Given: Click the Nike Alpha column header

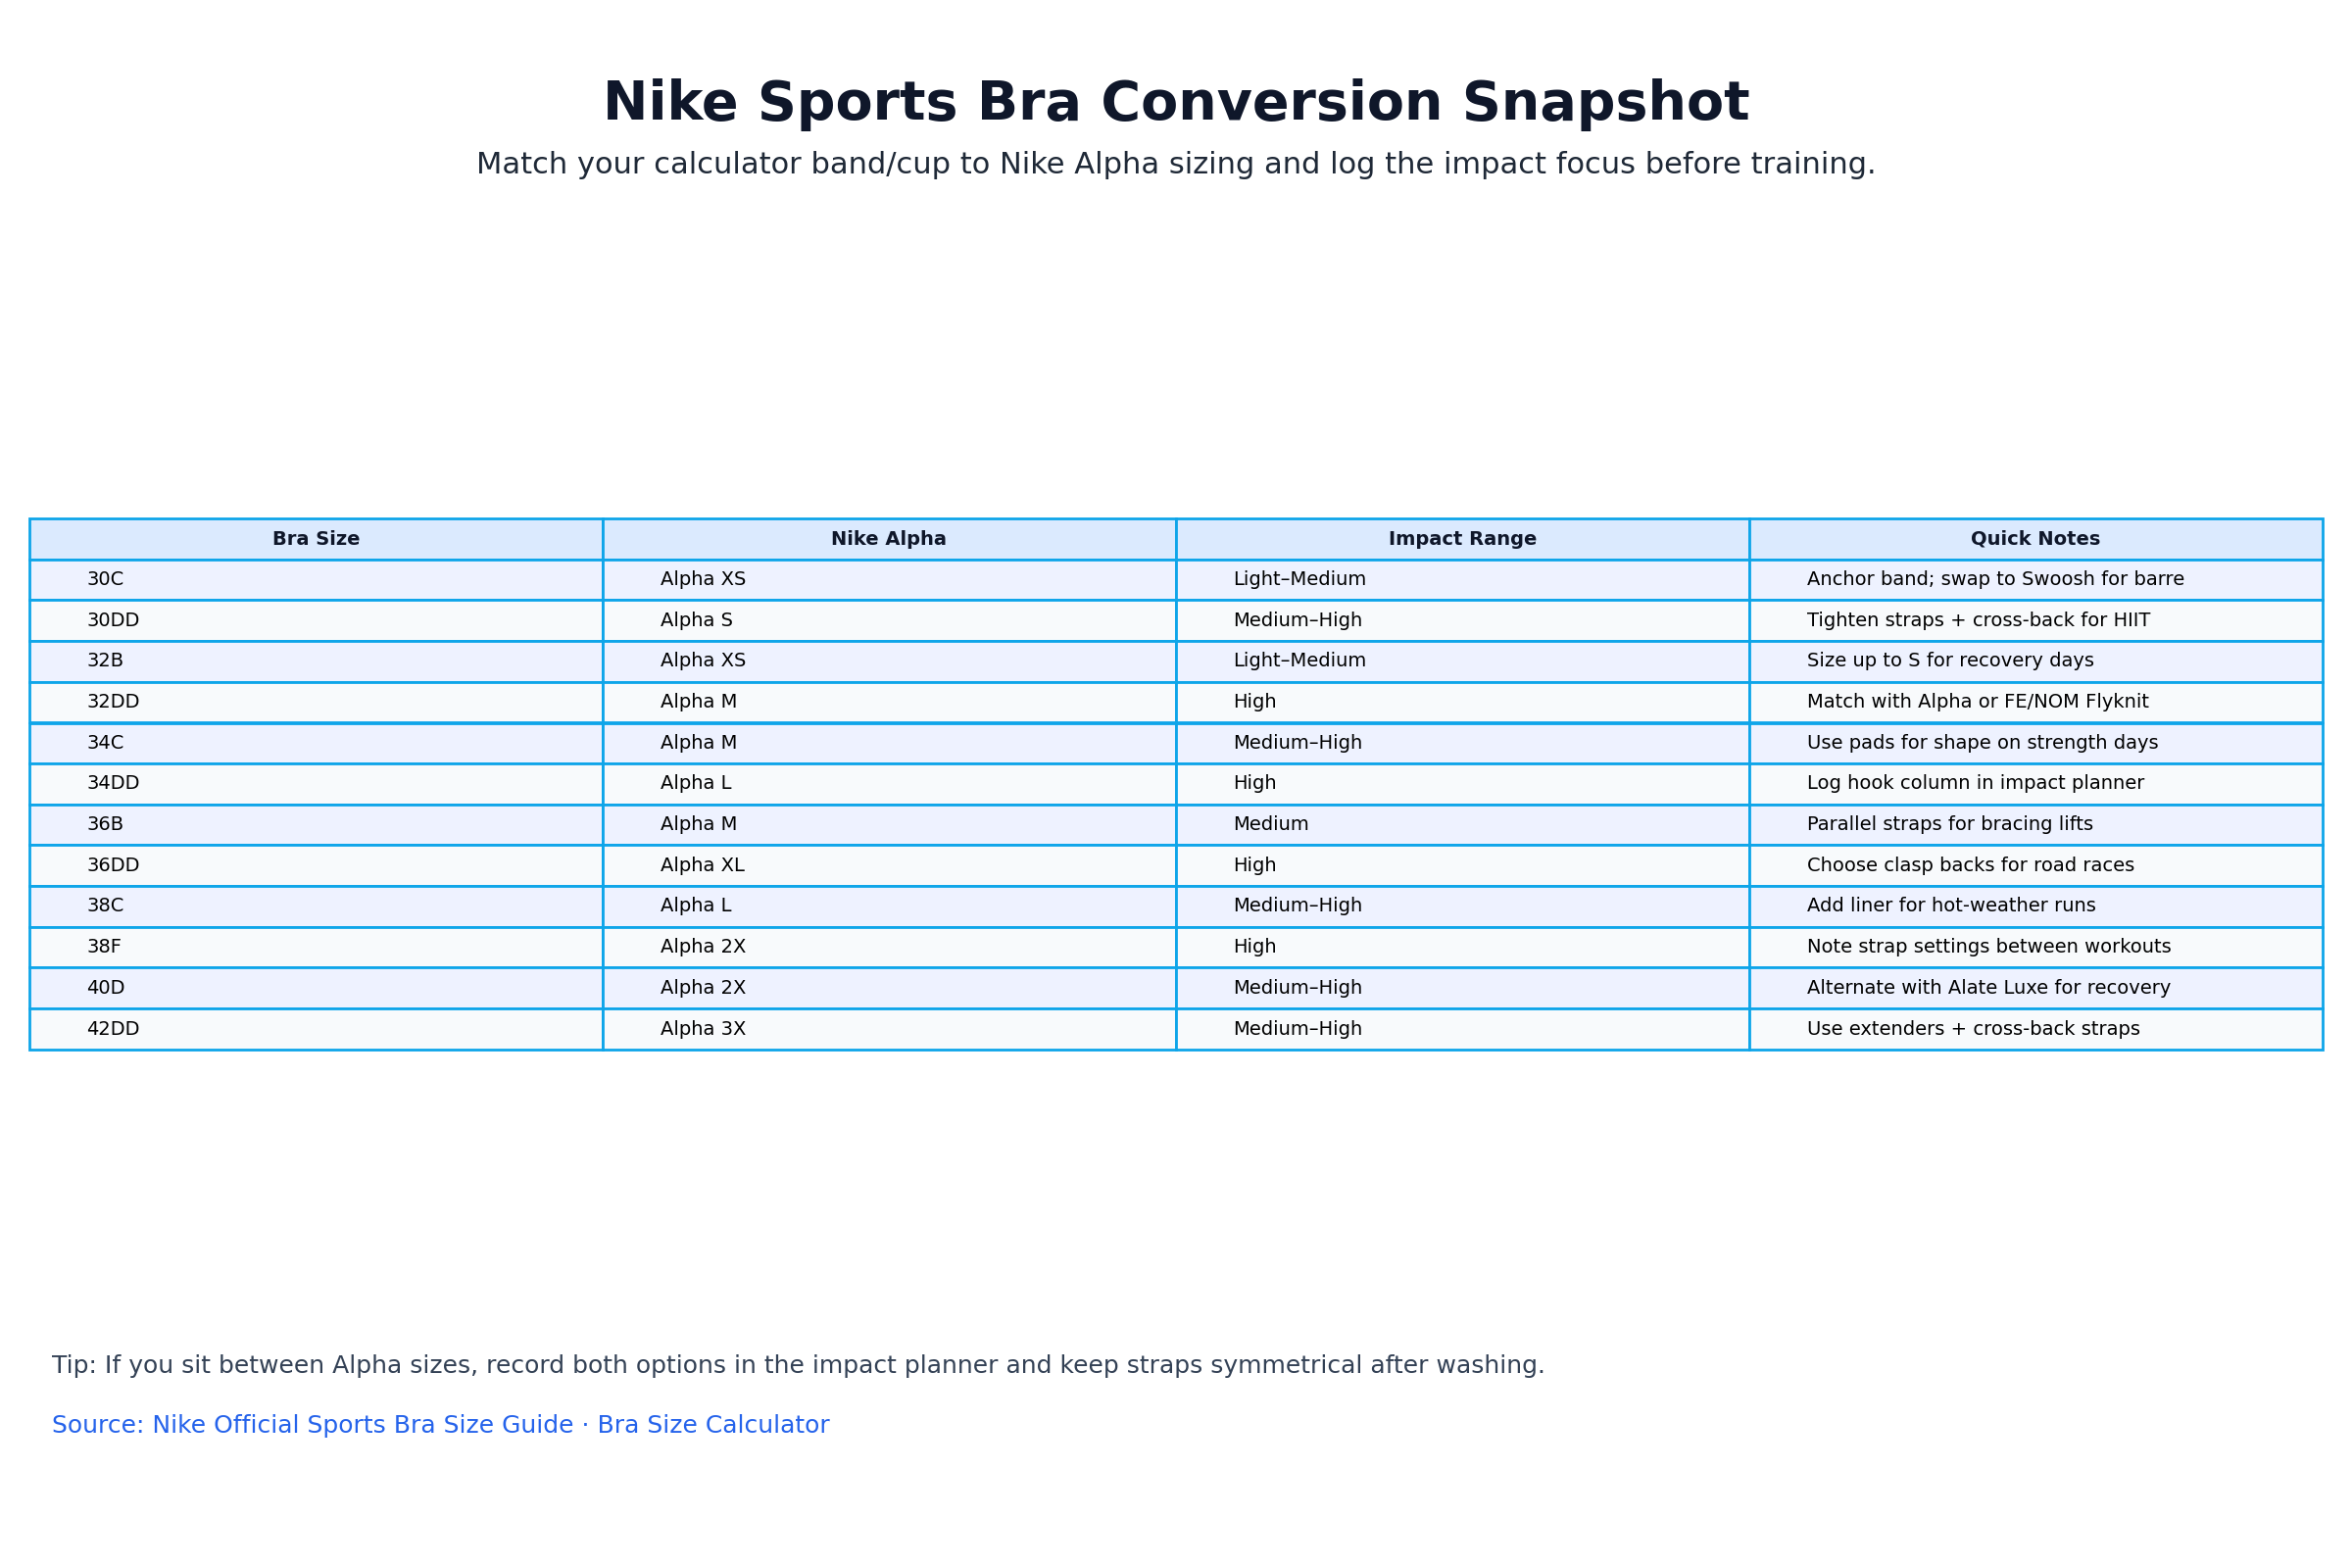Looking at the screenshot, I should click(888, 539).
